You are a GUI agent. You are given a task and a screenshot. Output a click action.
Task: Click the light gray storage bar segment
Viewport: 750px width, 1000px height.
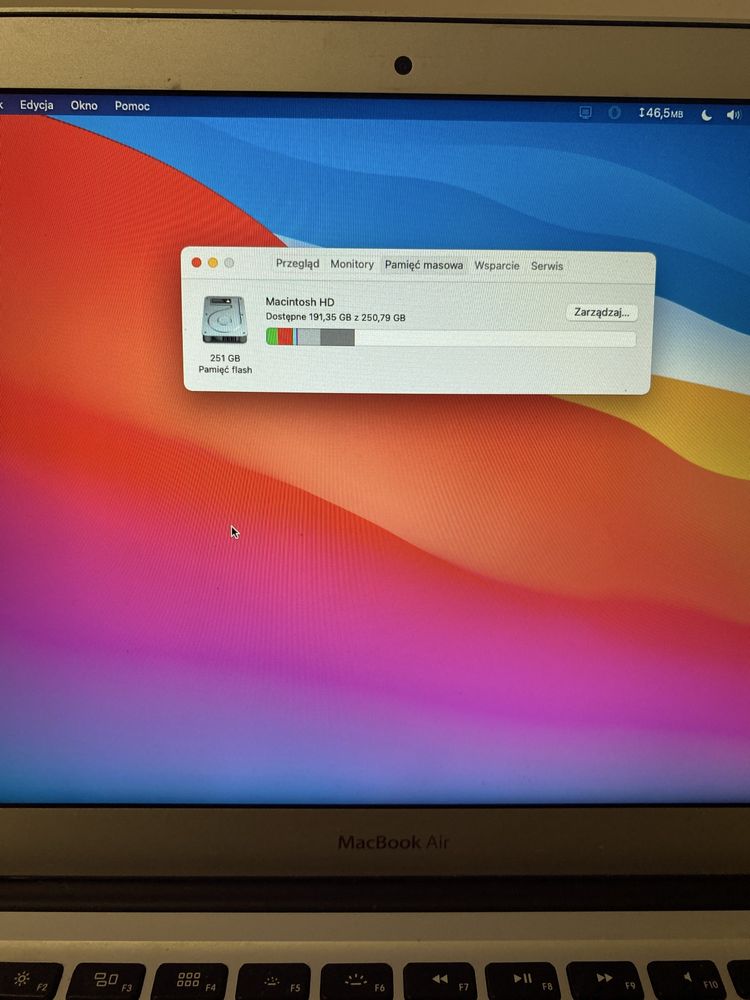coord(309,337)
